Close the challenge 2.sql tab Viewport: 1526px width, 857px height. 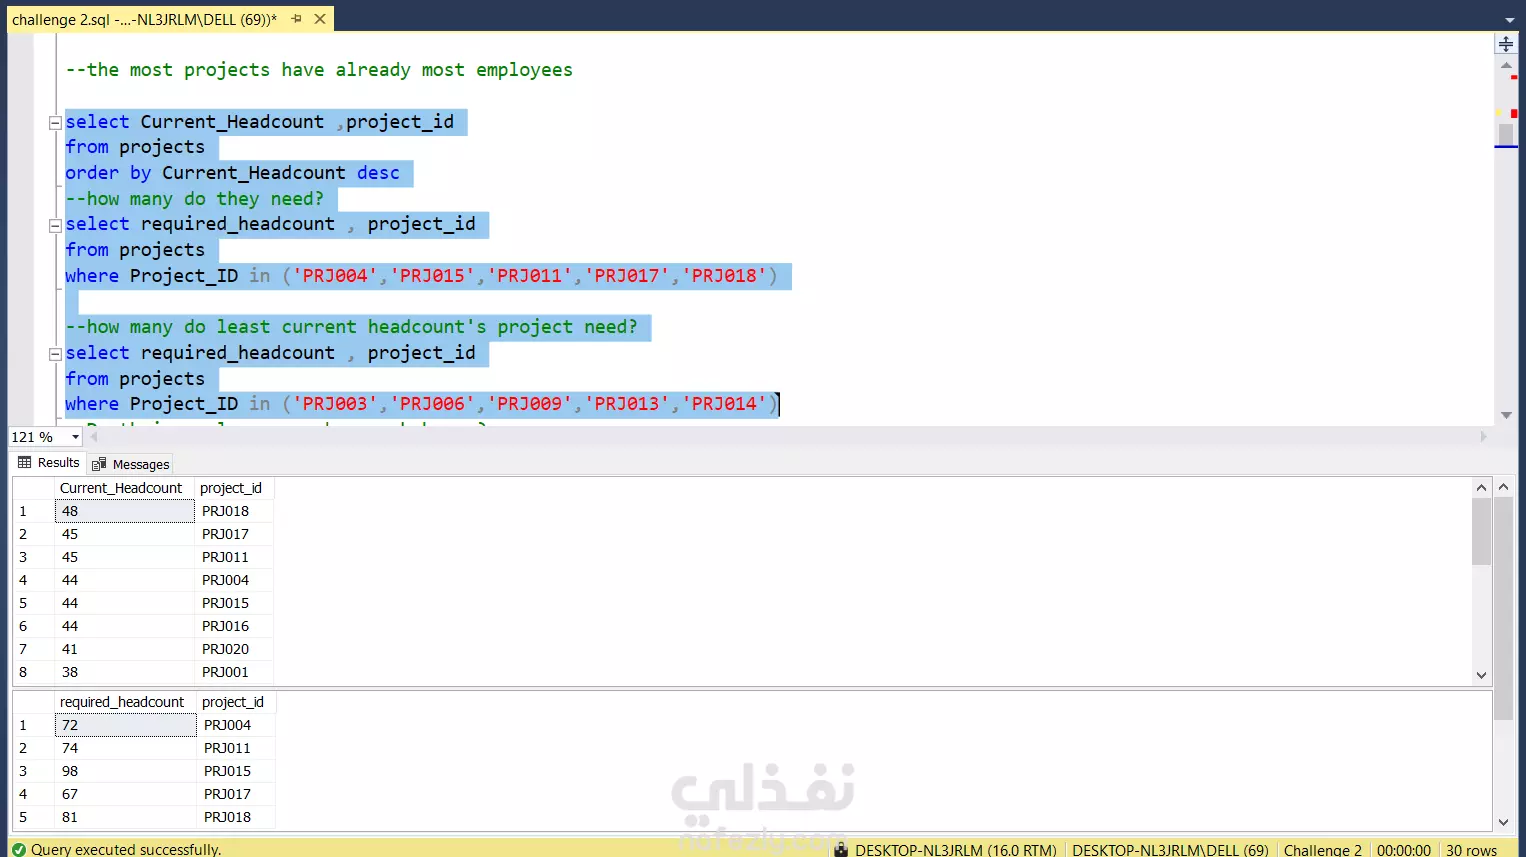tap(320, 19)
